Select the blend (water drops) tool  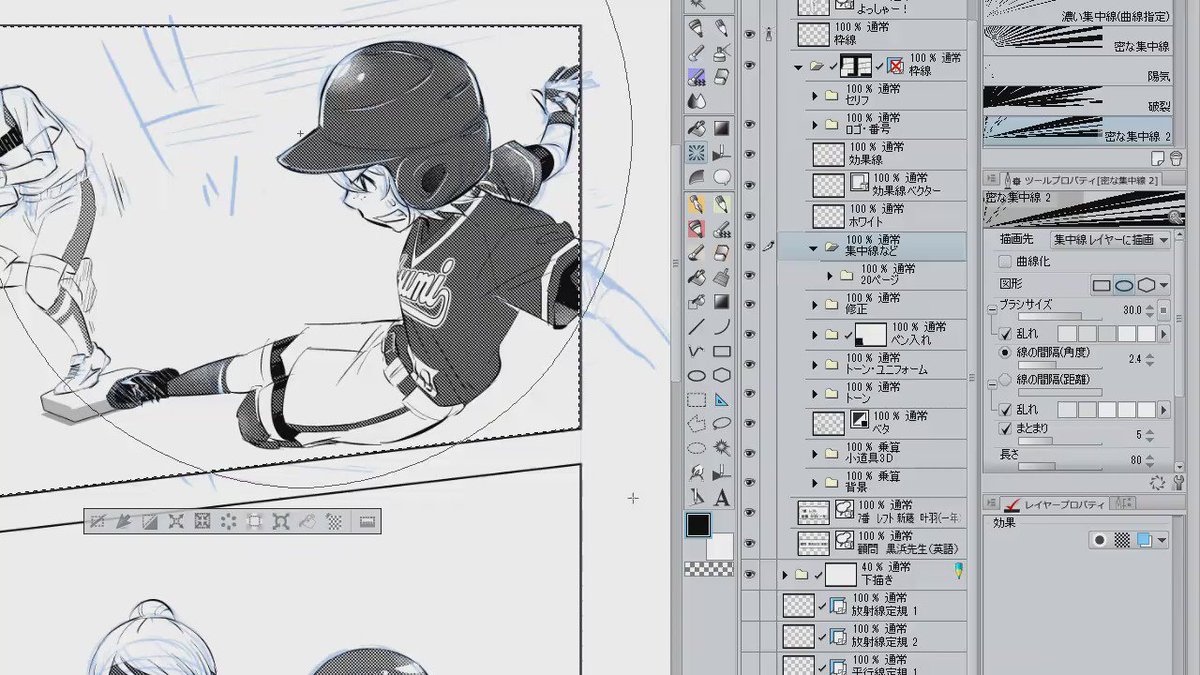click(697, 100)
